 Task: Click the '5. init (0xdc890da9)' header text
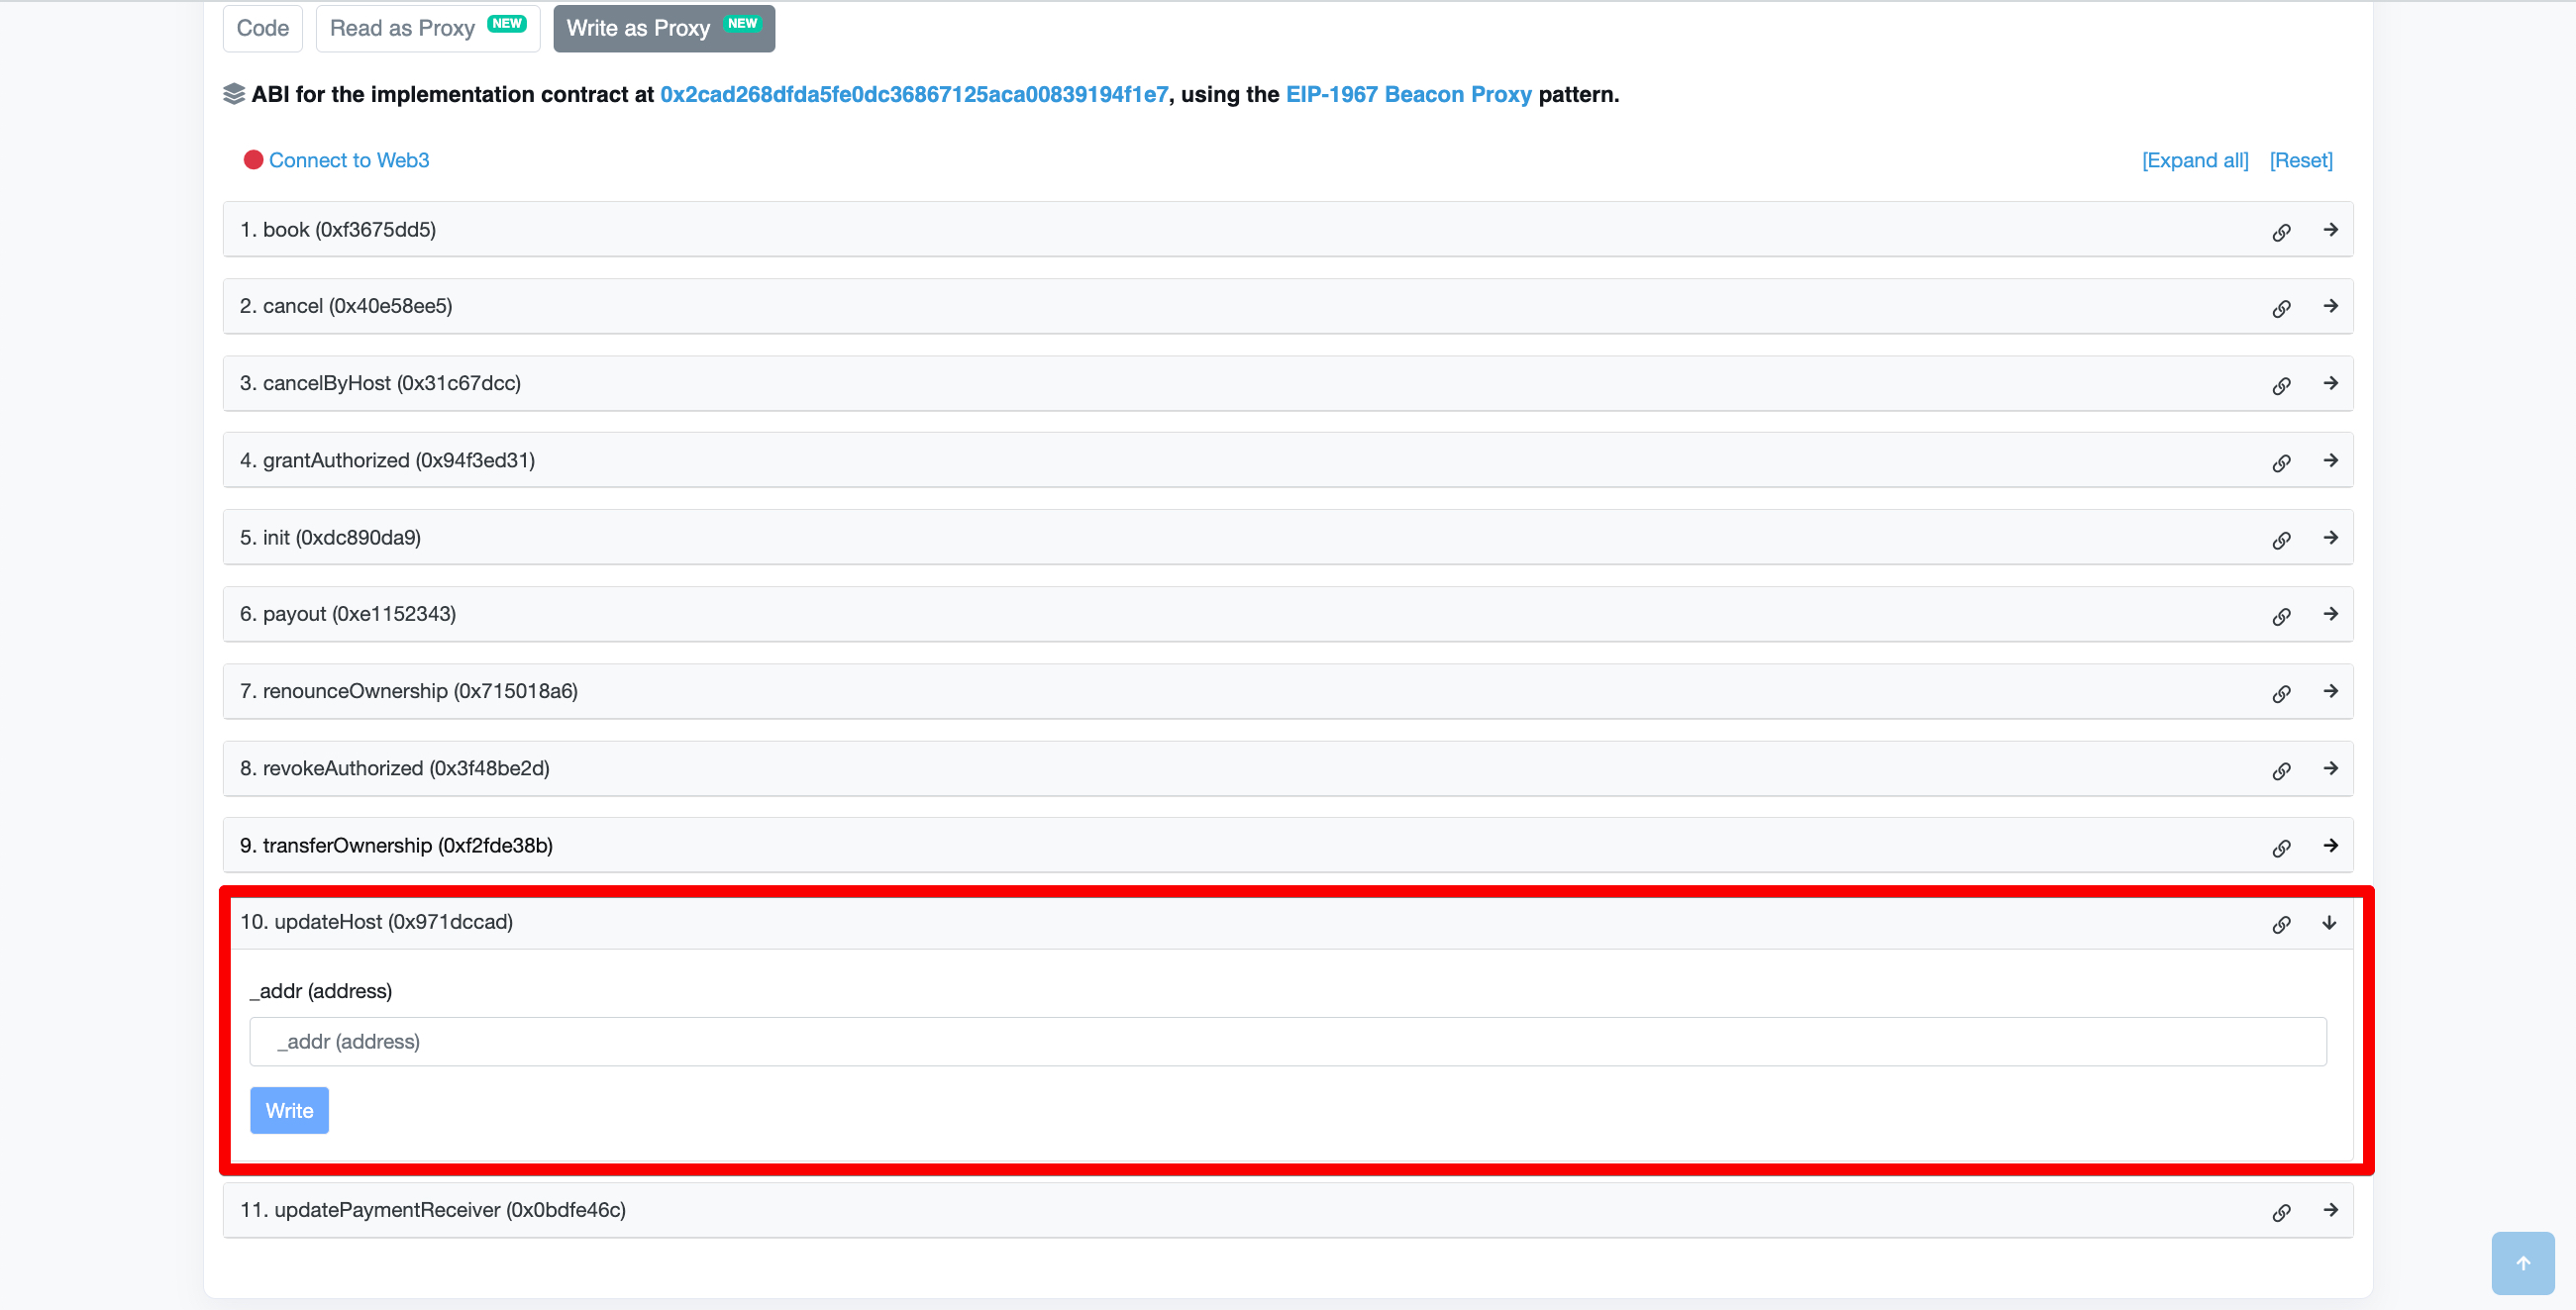330,537
